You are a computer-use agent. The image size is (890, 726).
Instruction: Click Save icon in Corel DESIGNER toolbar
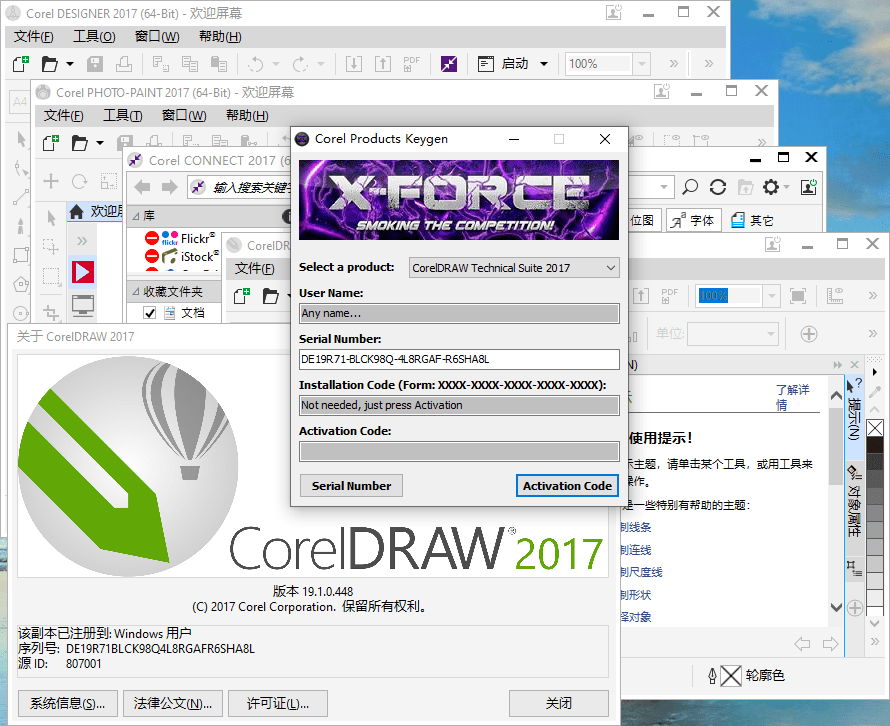(95, 64)
